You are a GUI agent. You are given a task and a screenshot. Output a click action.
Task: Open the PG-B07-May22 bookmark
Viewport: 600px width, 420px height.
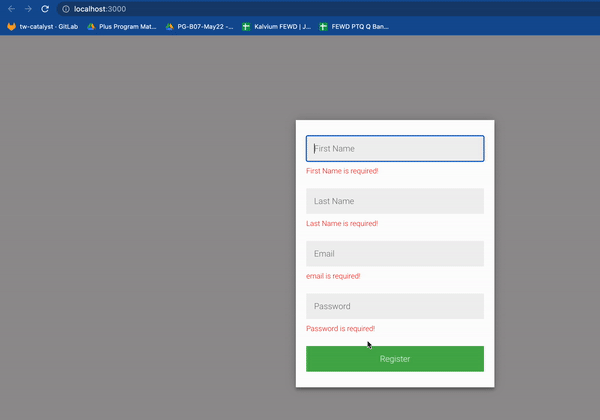tap(199, 27)
